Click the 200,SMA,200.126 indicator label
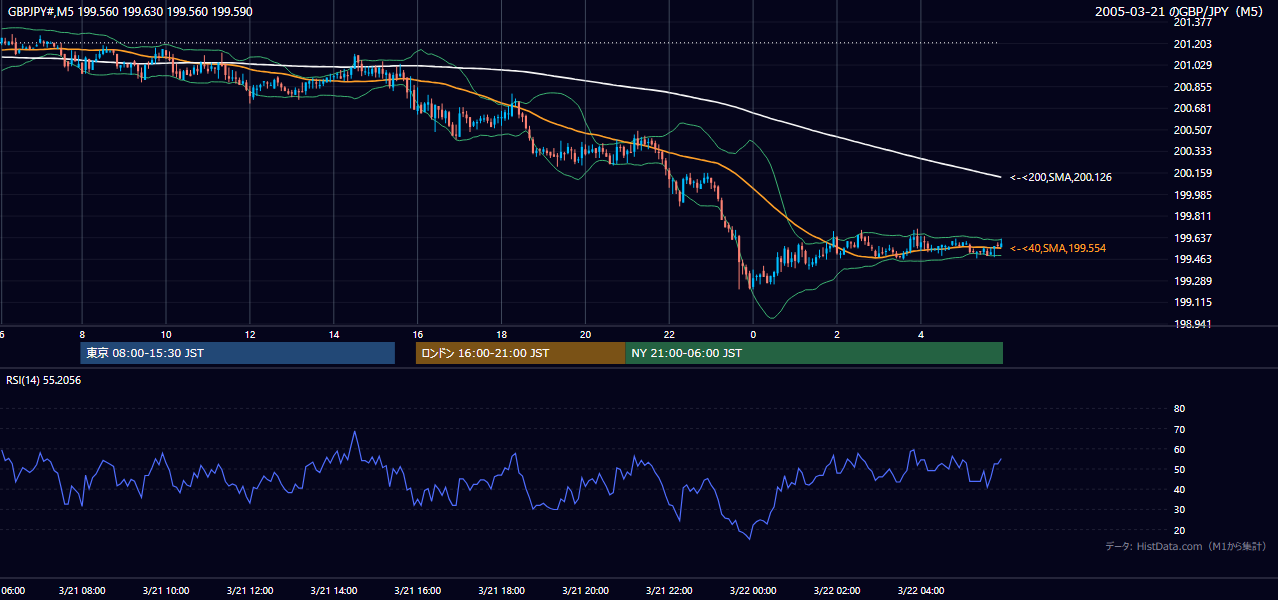Viewport: 1278px width, 600px height. 1061,177
